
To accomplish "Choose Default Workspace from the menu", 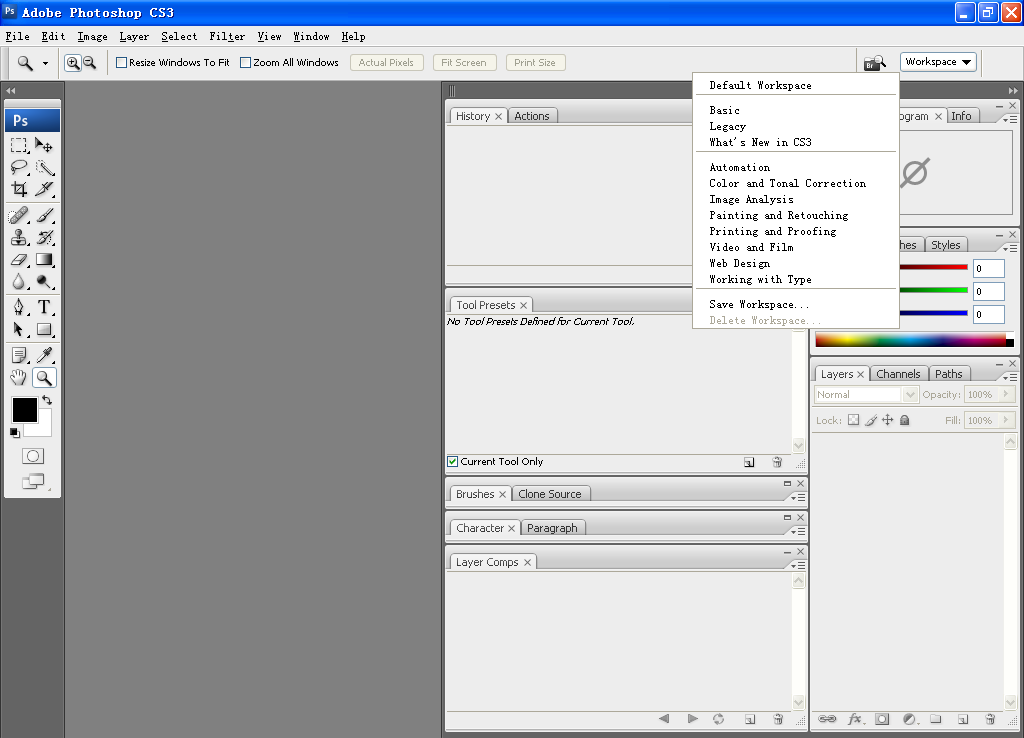I will (795, 86).
